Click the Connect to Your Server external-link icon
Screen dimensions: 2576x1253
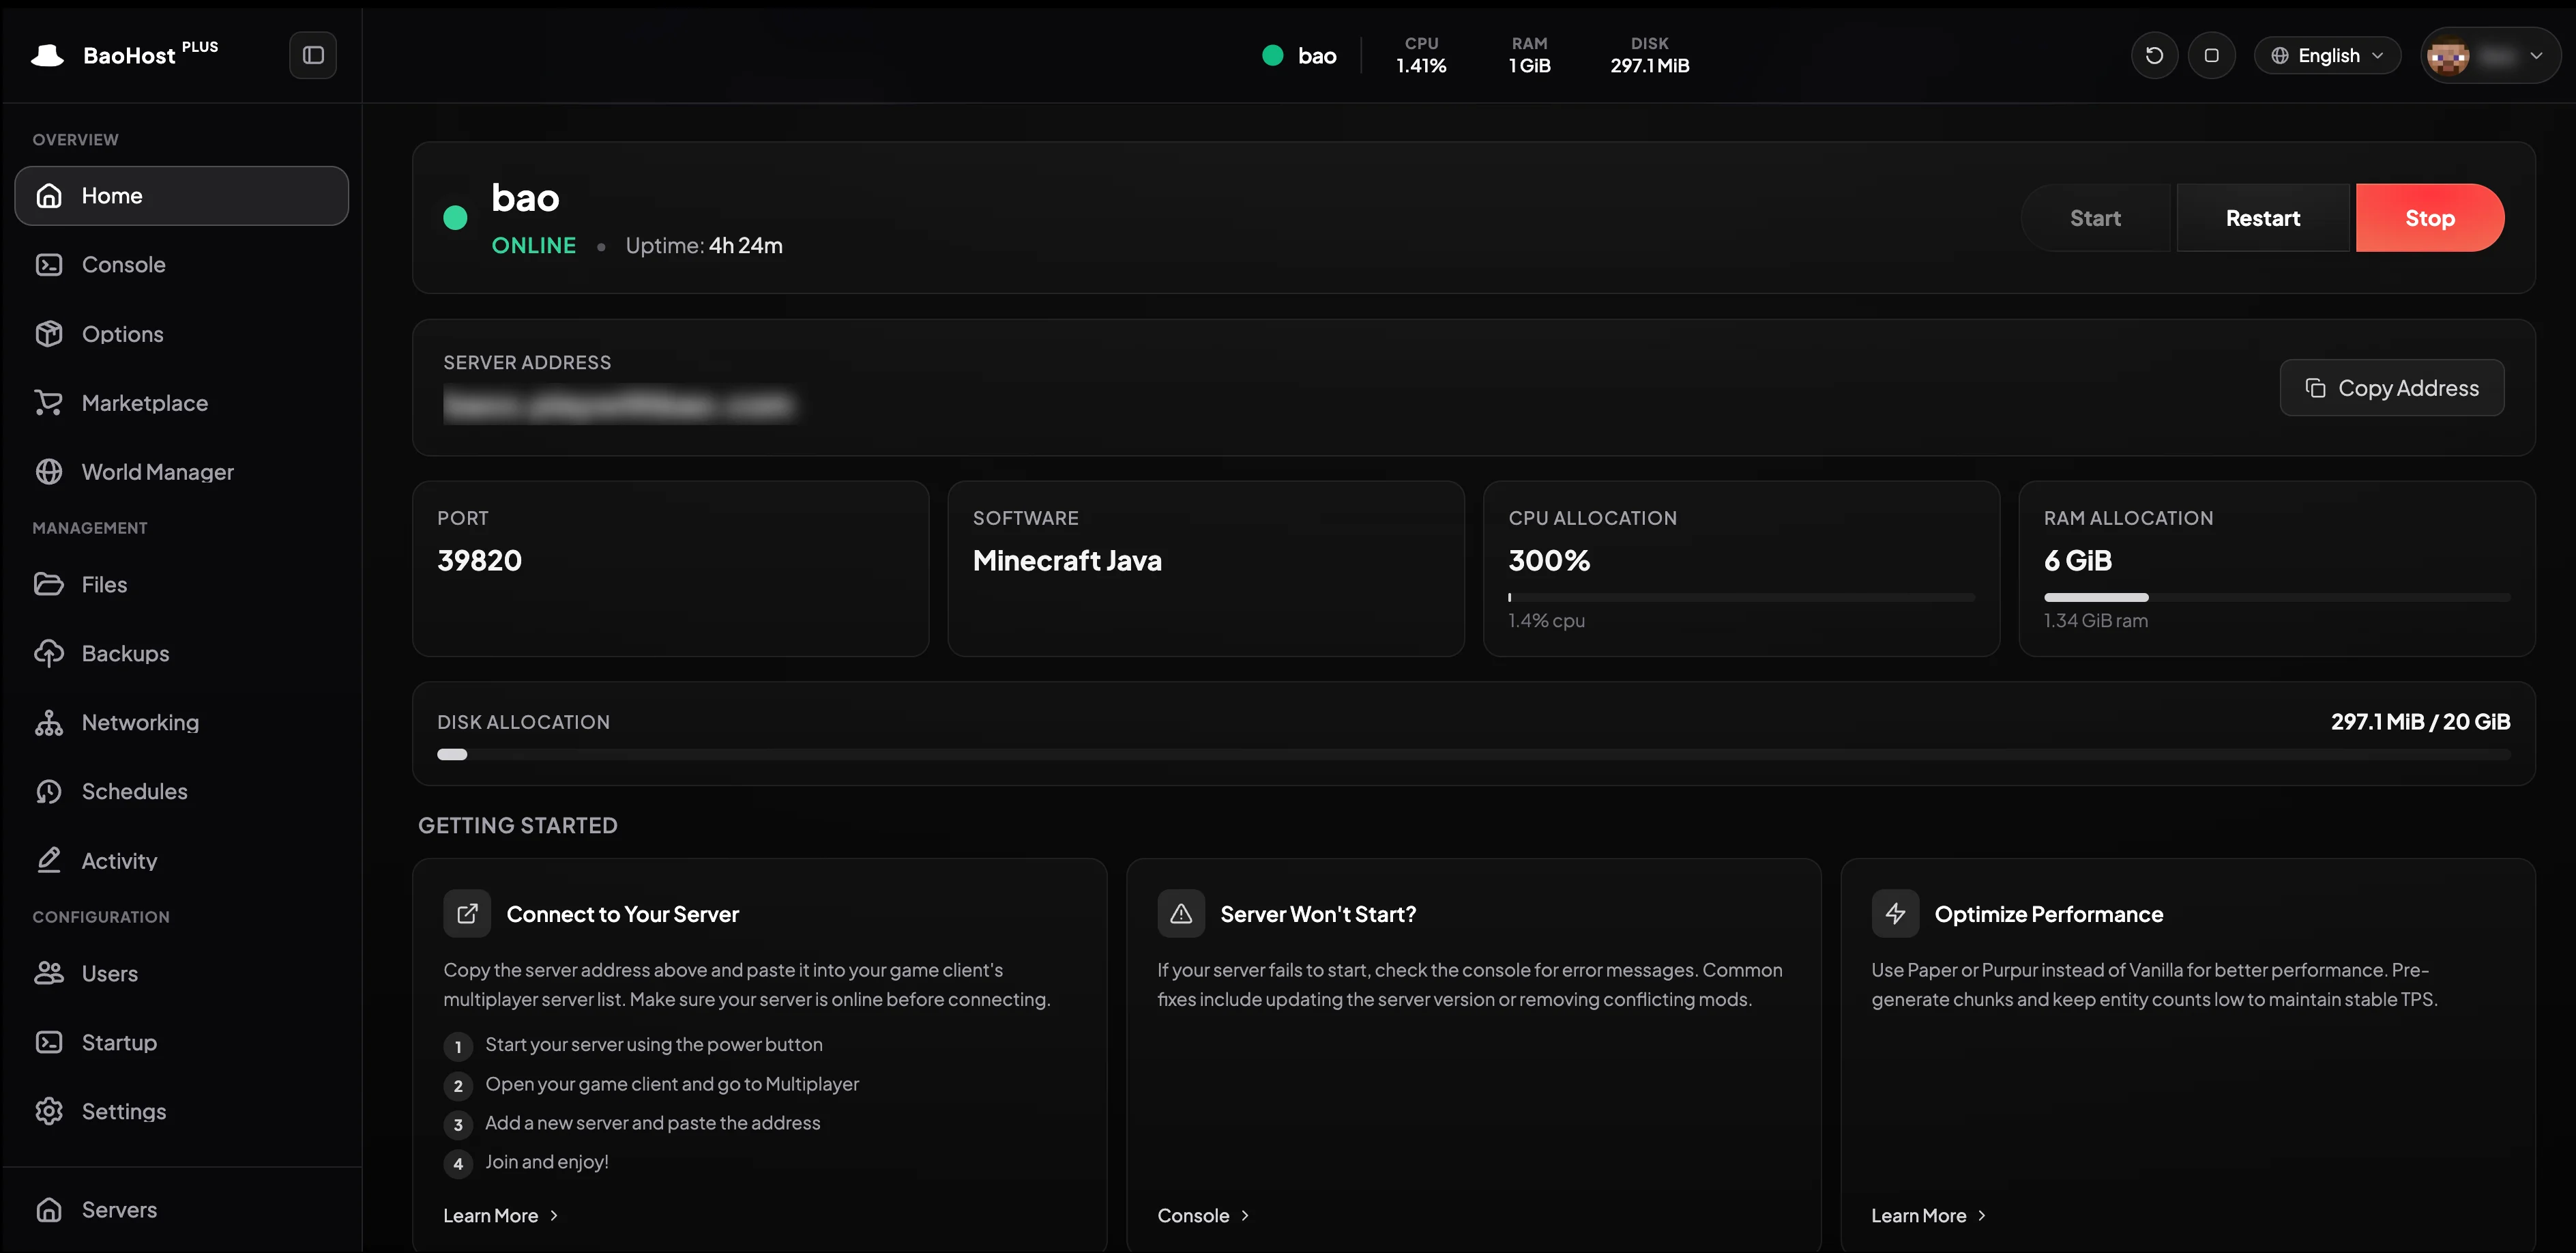point(467,913)
